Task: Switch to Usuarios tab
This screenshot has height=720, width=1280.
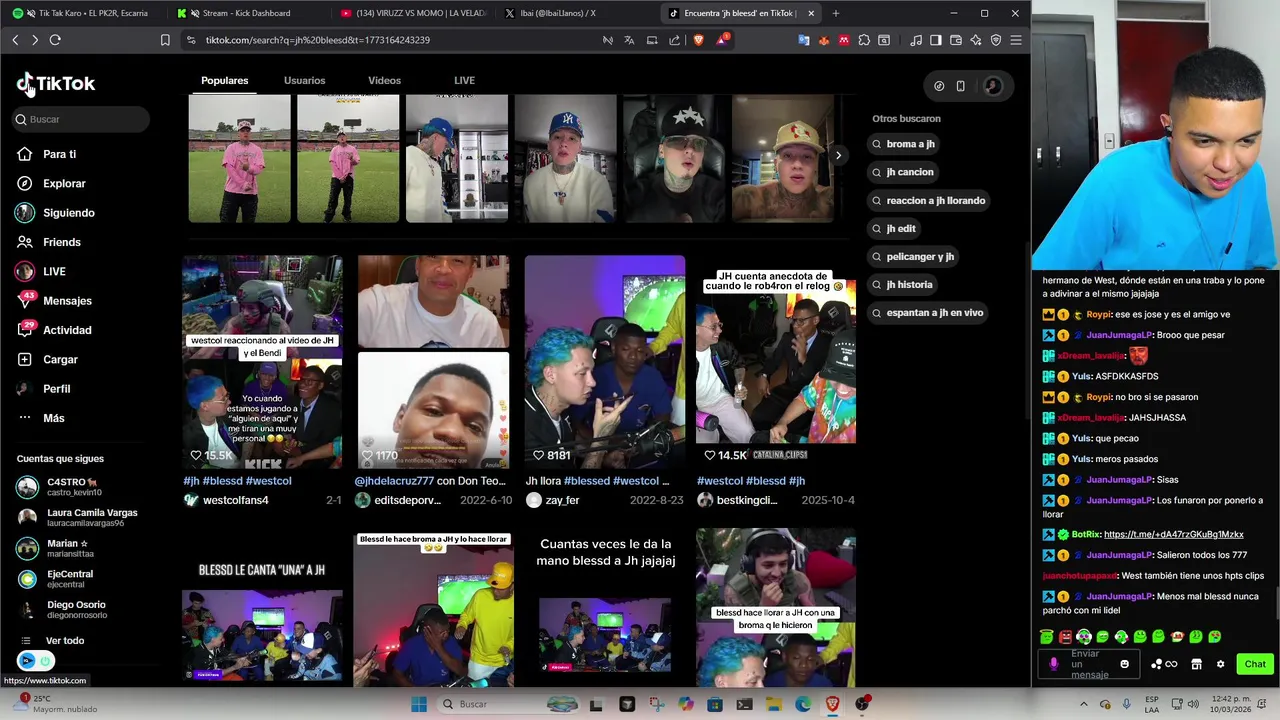Action: pos(304,81)
